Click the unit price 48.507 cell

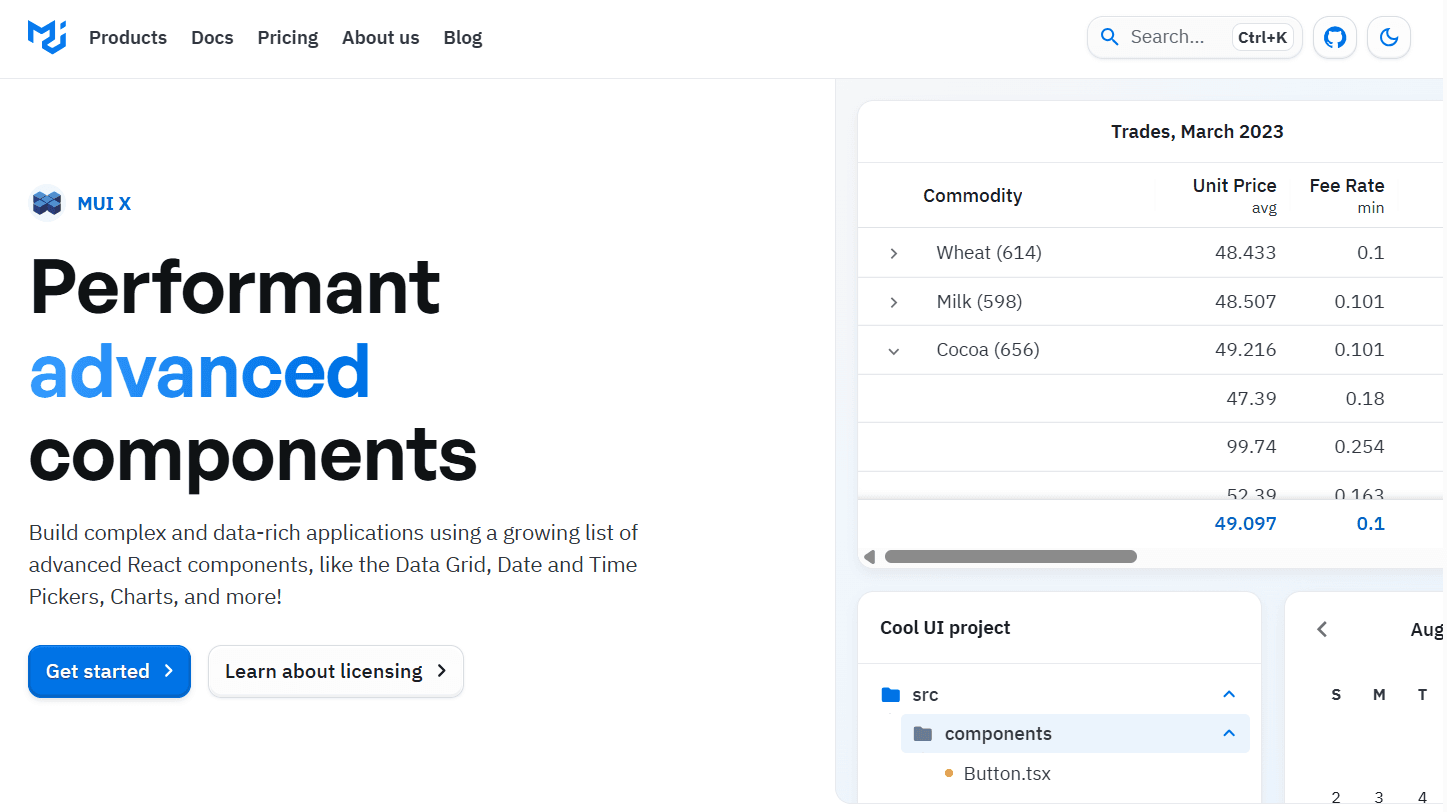1245,302
